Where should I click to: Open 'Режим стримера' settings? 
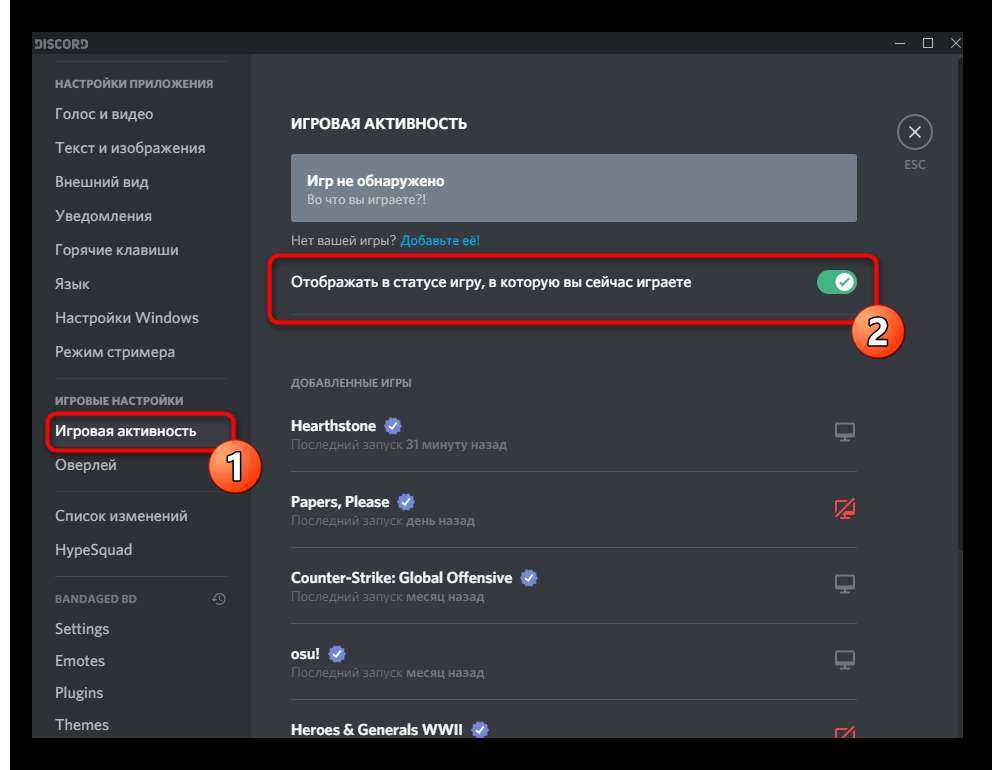[115, 352]
